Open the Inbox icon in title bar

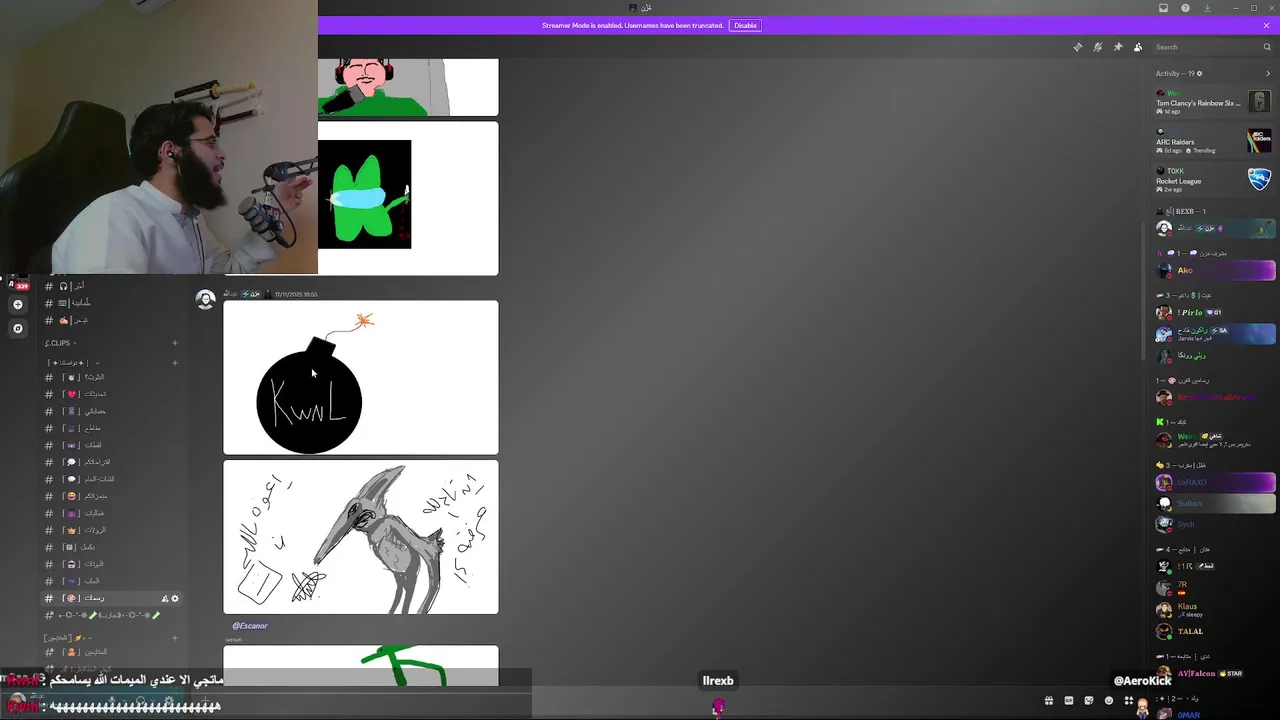point(1163,8)
